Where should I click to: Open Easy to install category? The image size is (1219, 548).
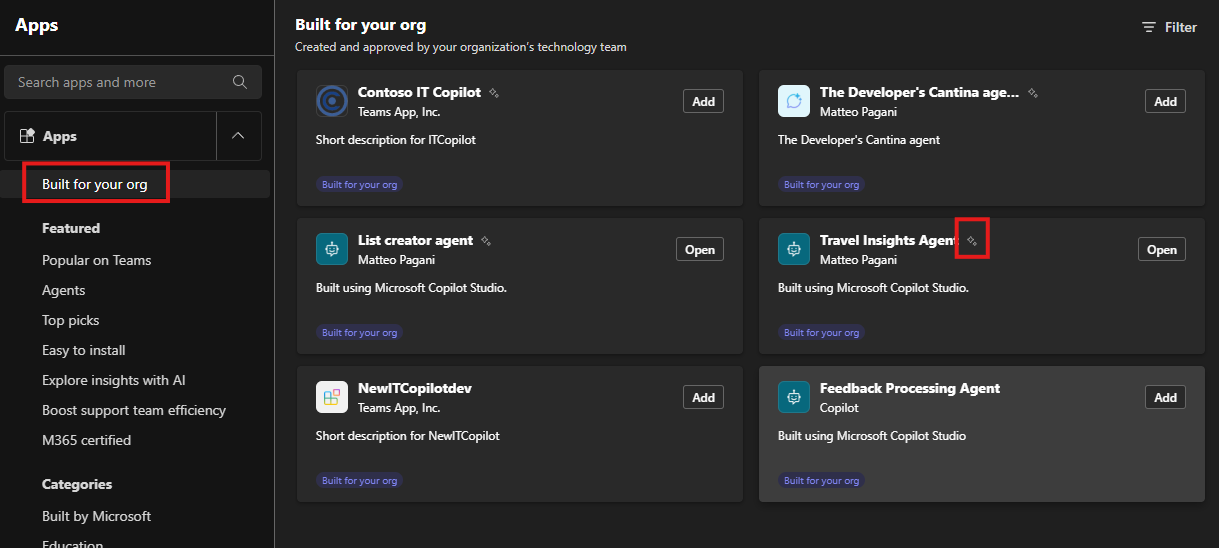84,350
